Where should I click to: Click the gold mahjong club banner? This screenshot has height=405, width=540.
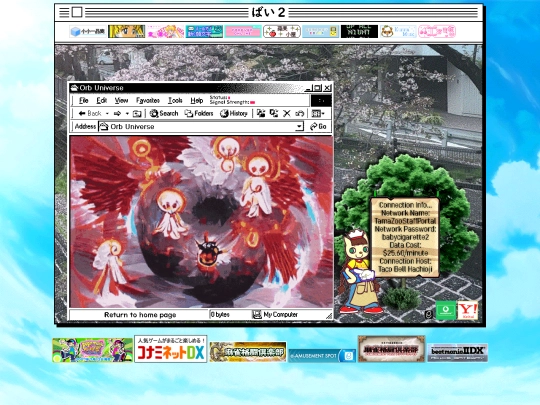pos(248,352)
